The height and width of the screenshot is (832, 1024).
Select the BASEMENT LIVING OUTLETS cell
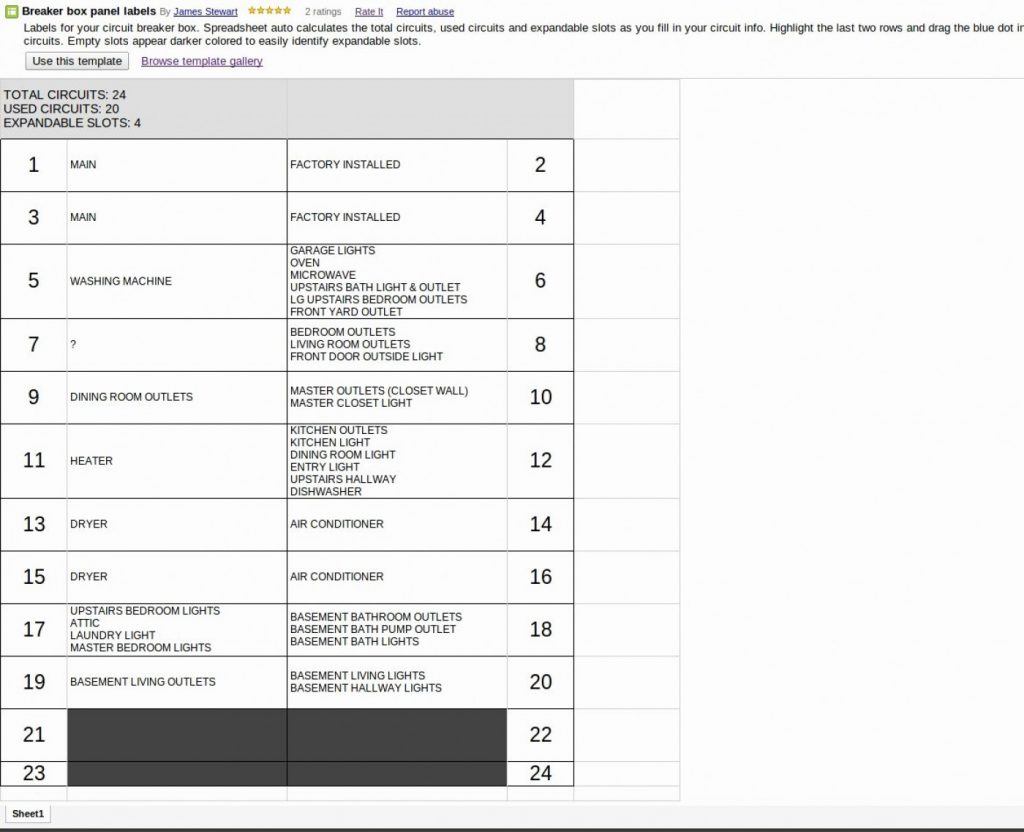[x=176, y=682]
